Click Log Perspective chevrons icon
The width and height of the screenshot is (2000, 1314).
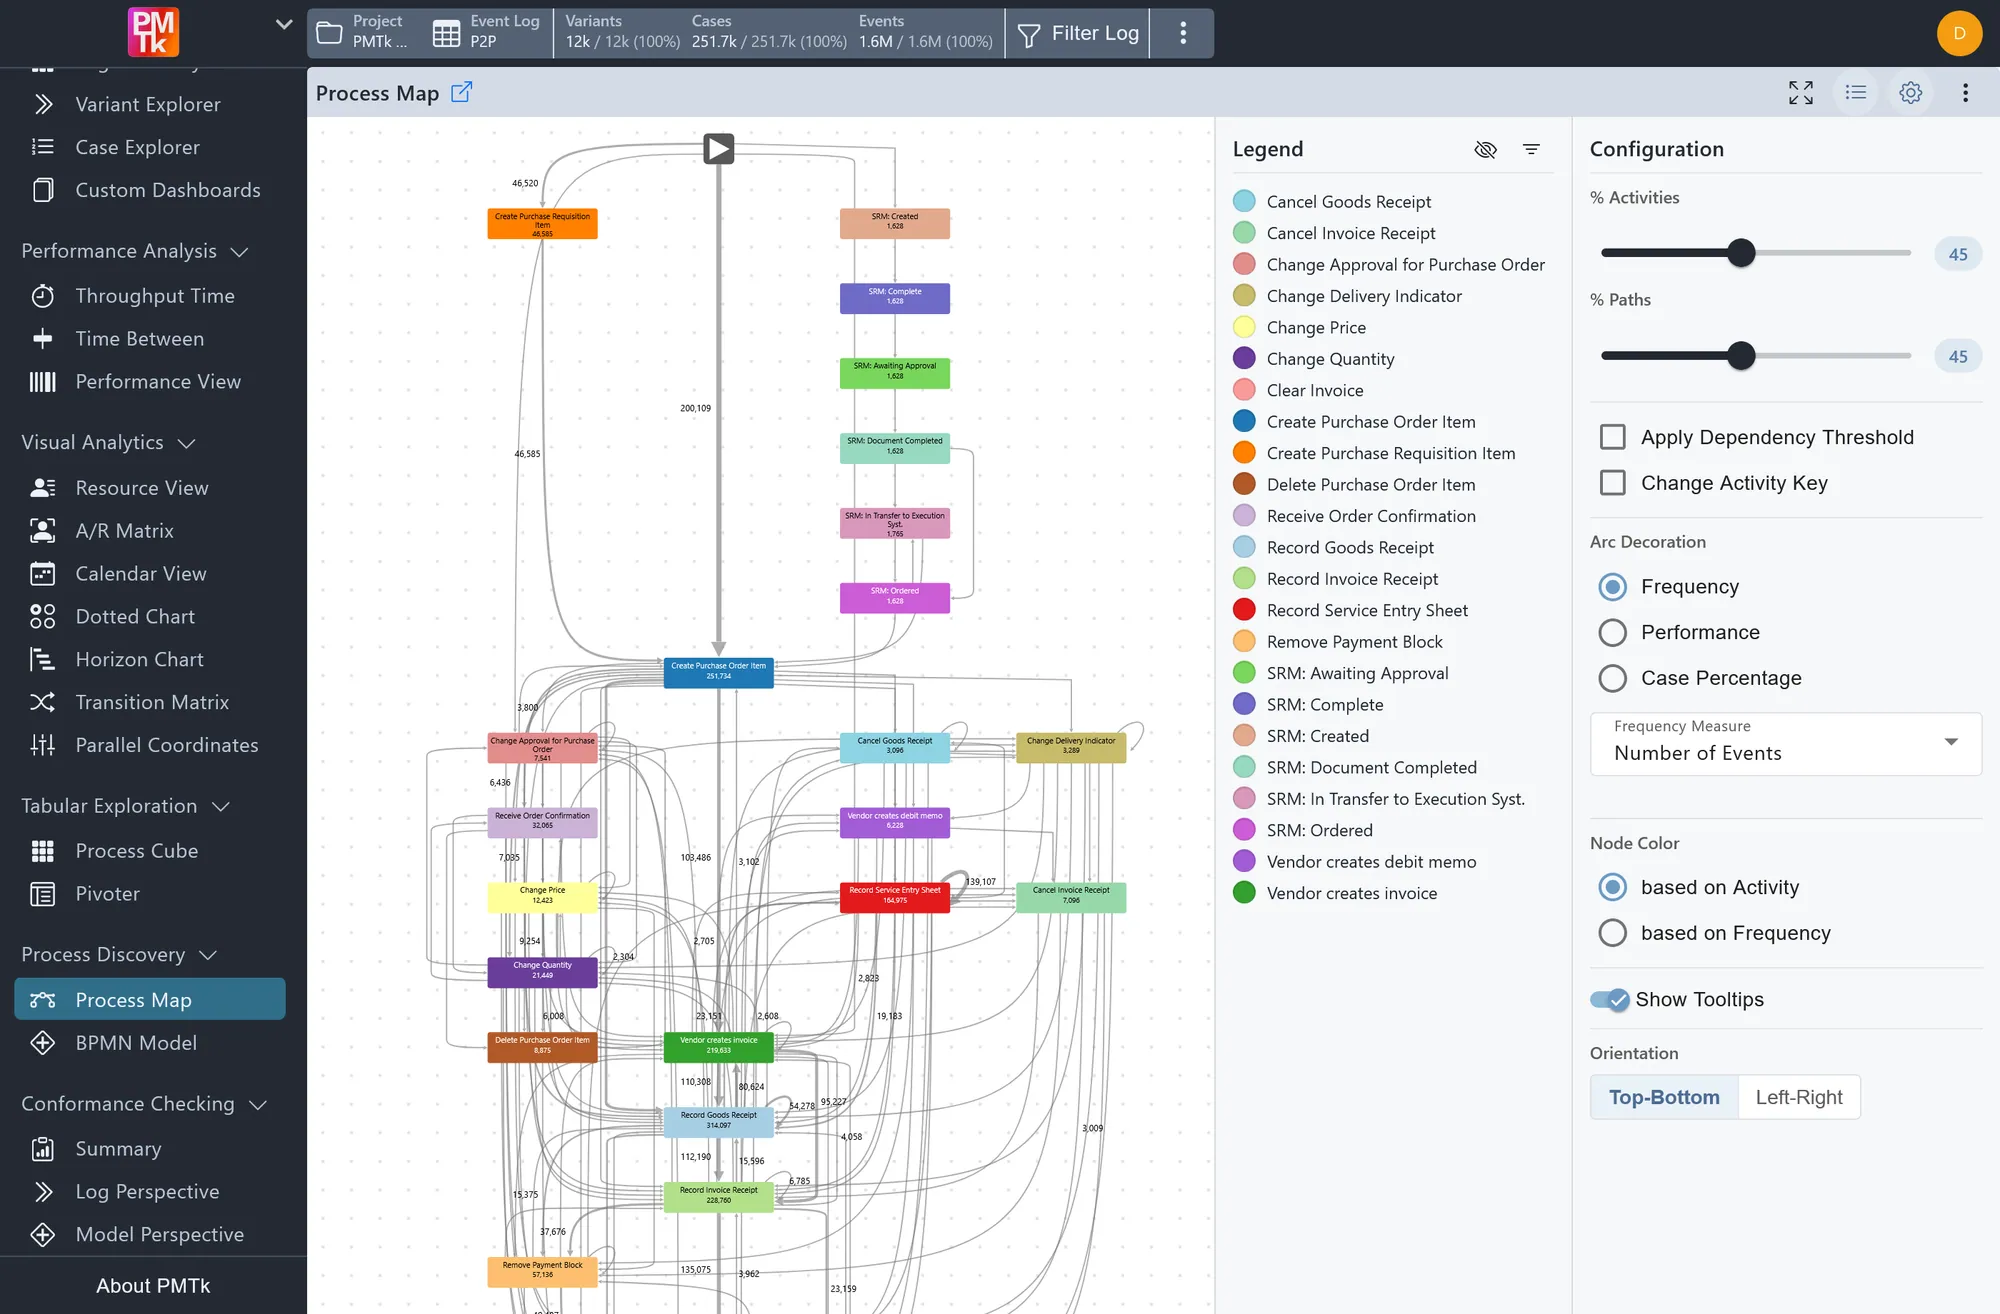(x=43, y=1192)
